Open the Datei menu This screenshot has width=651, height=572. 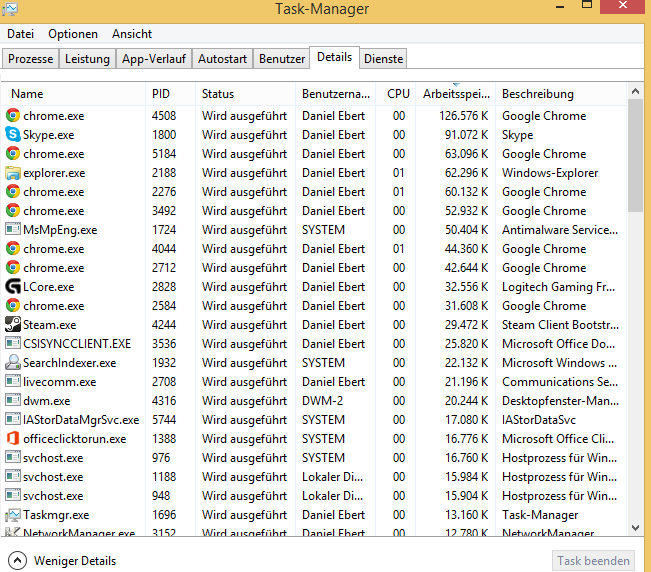(x=20, y=34)
